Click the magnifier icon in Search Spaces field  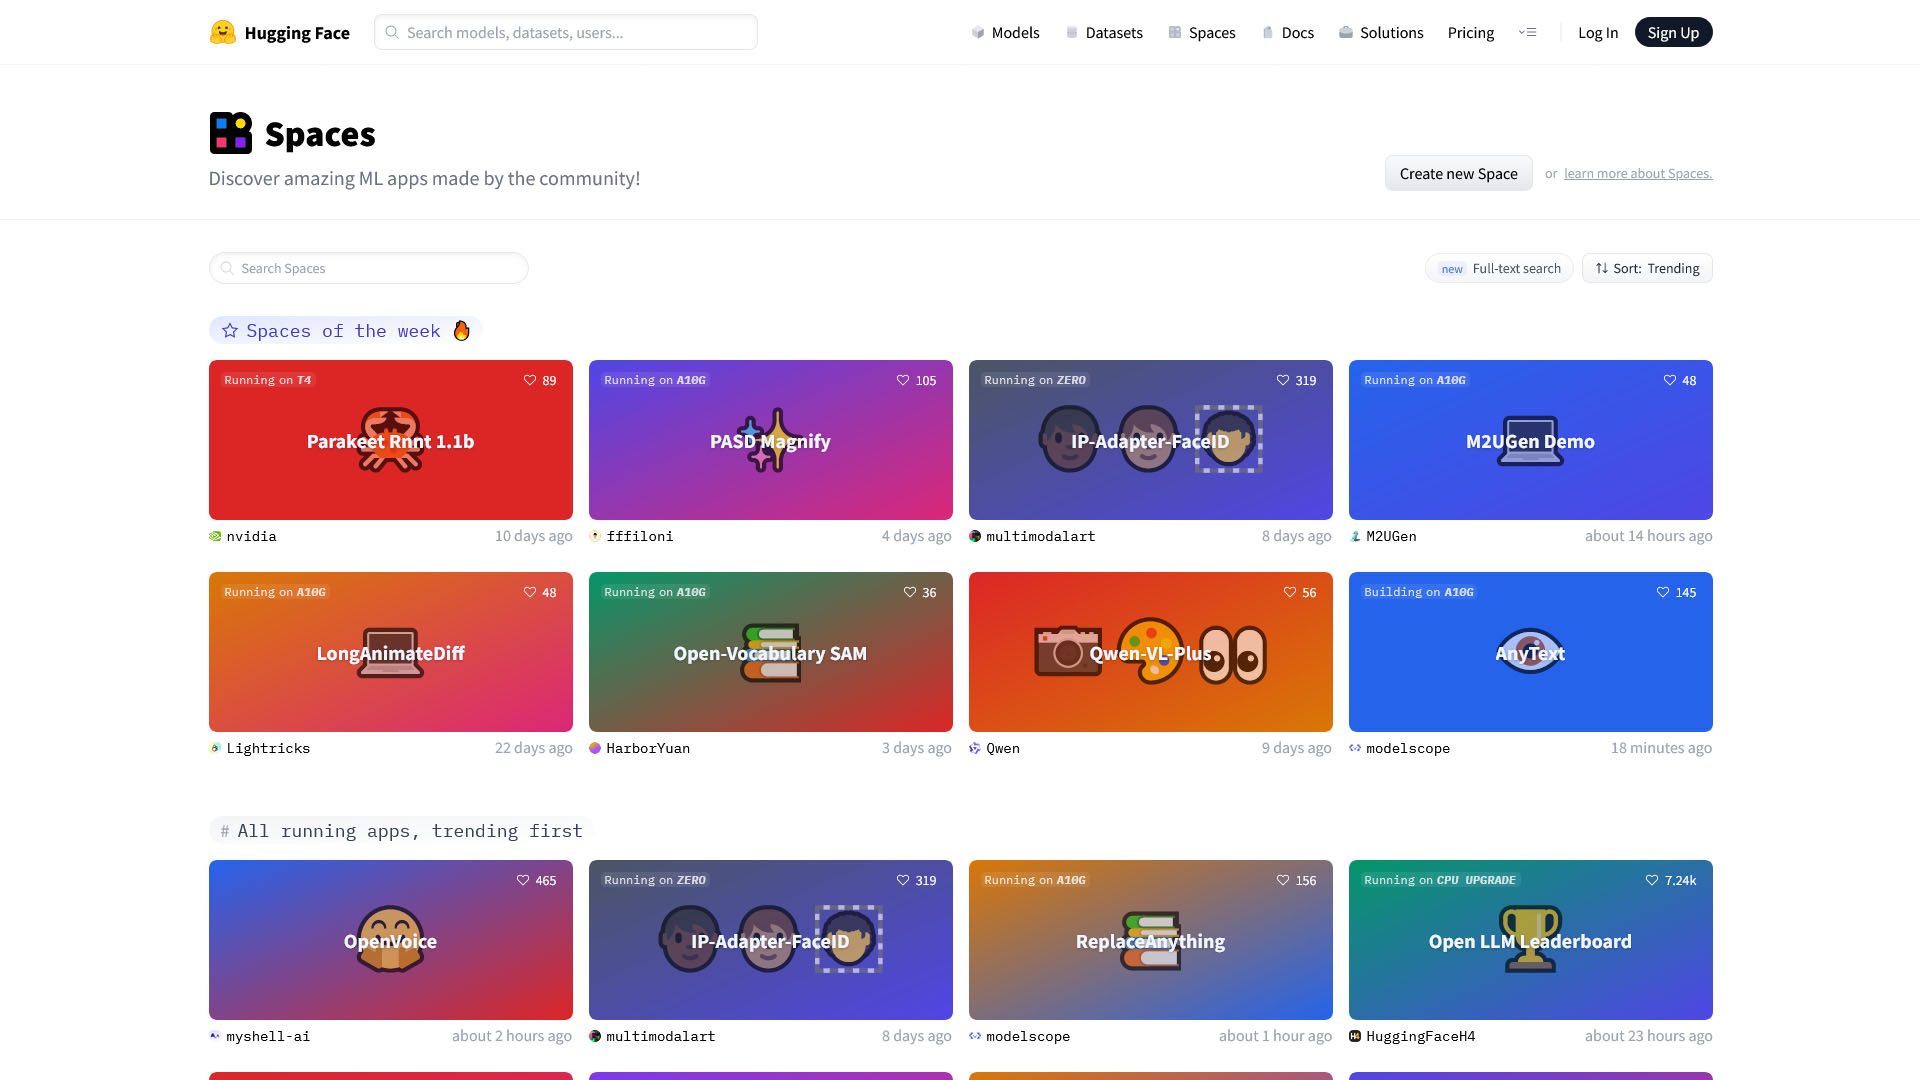click(227, 268)
